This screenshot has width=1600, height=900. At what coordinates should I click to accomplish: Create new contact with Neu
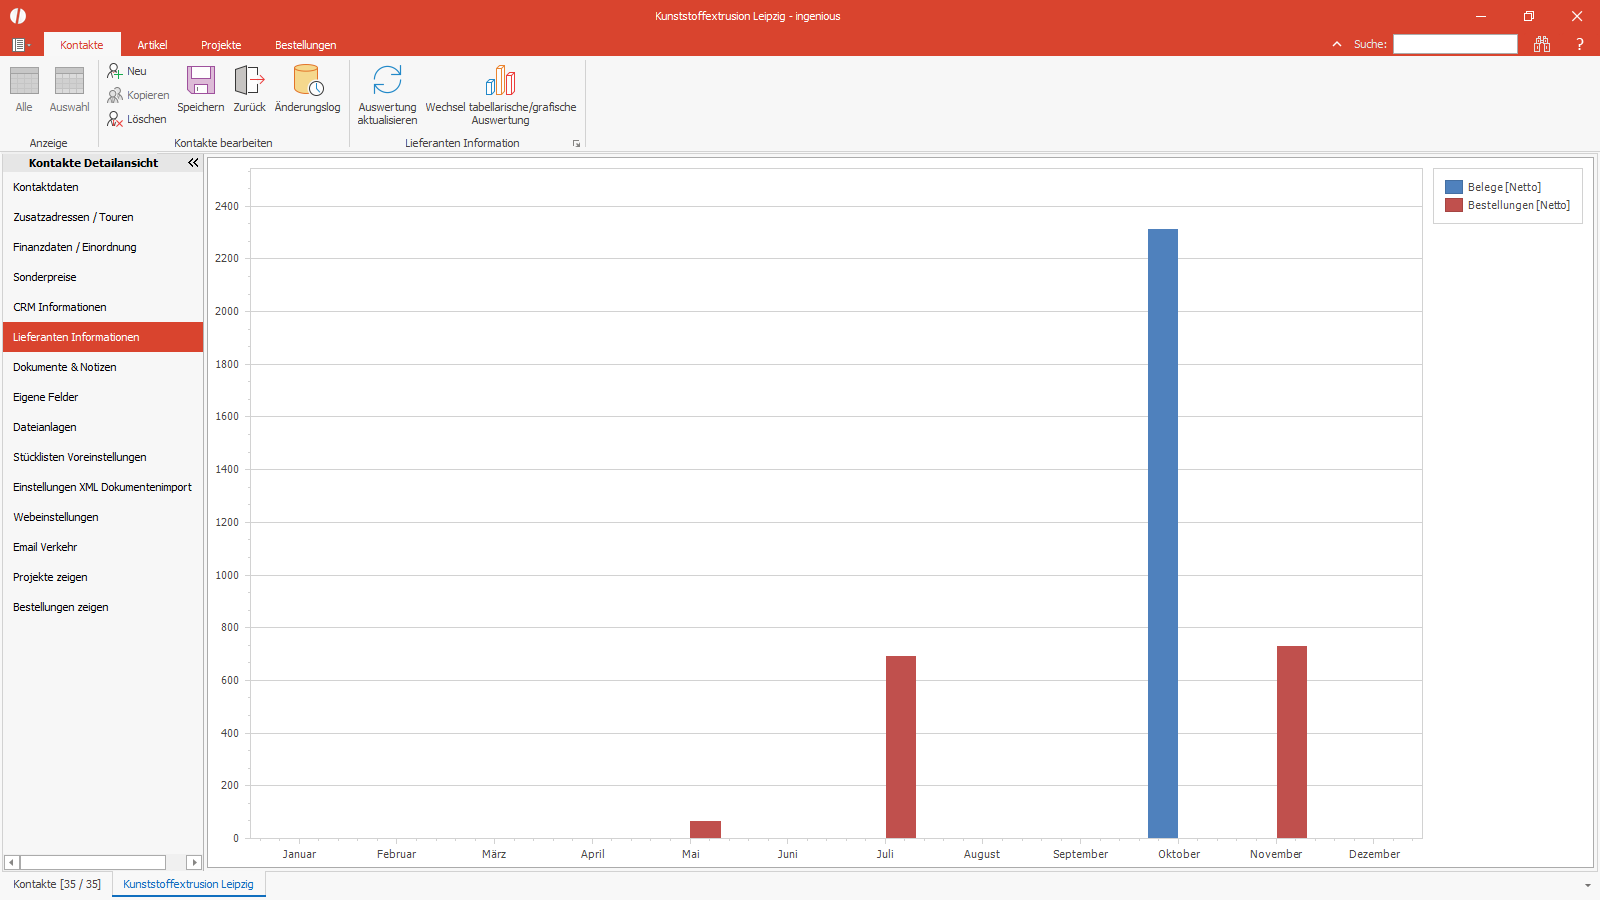click(x=127, y=71)
